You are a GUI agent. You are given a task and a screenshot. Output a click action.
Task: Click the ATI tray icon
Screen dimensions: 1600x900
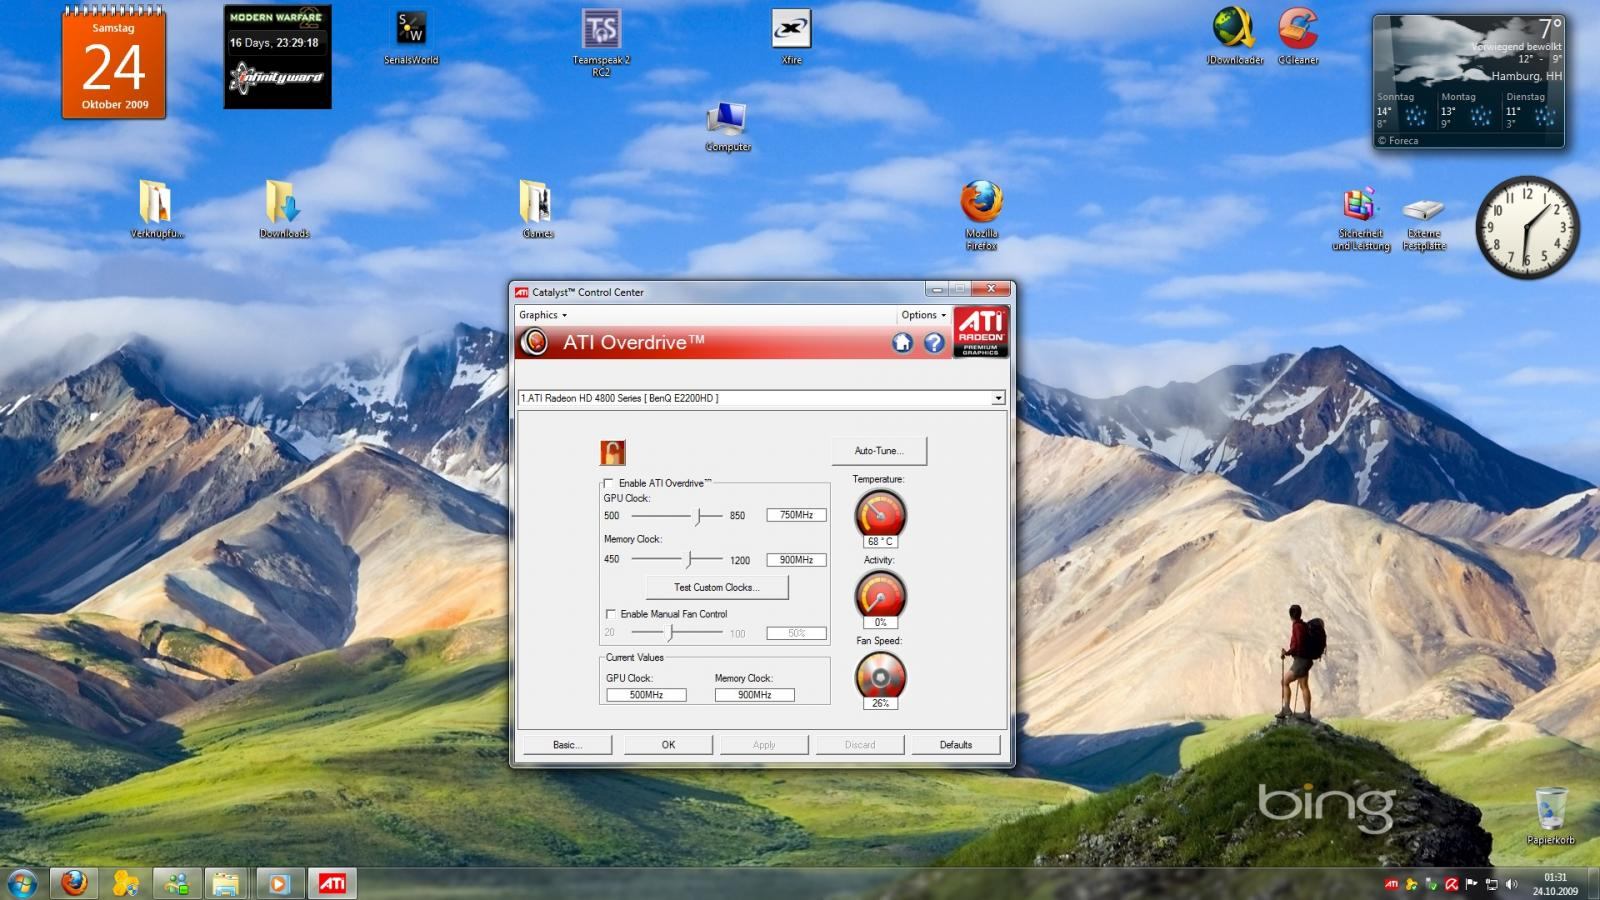[1391, 884]
